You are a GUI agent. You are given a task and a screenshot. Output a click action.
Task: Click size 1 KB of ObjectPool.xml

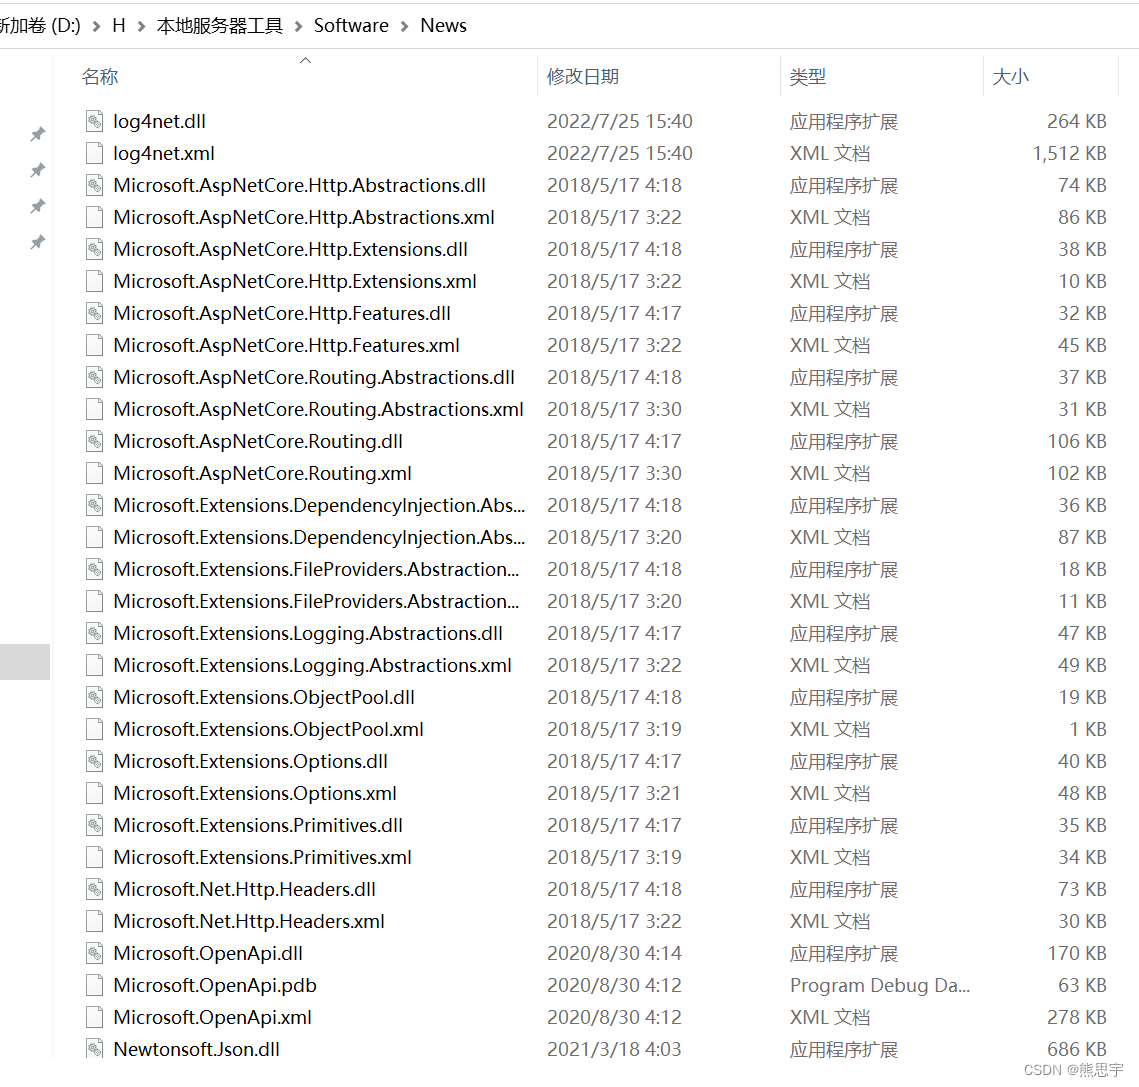coord(1087,729)
